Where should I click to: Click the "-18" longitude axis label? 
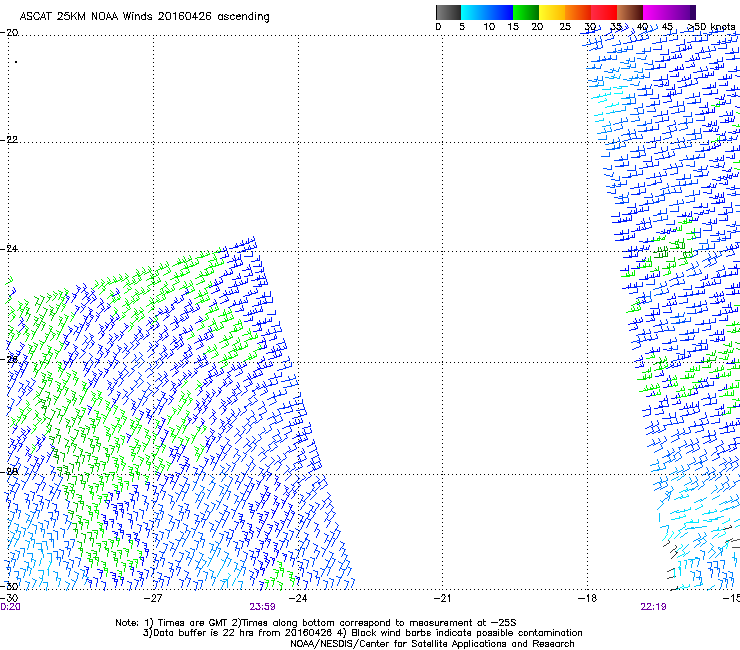pyautogui.click(x=587, y=599)
